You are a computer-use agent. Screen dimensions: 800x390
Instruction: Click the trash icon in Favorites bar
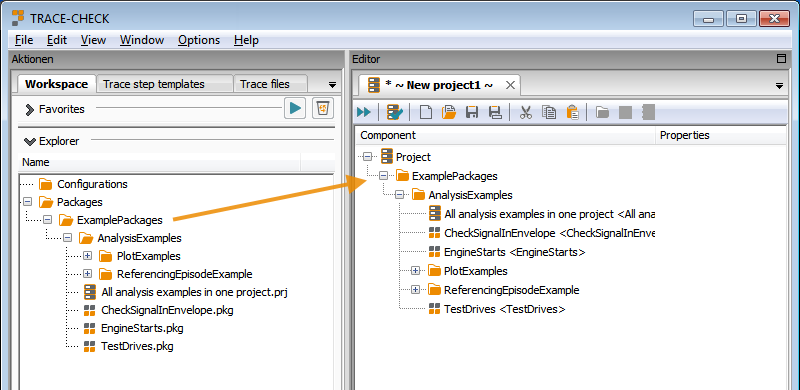(x=323, y=108)
